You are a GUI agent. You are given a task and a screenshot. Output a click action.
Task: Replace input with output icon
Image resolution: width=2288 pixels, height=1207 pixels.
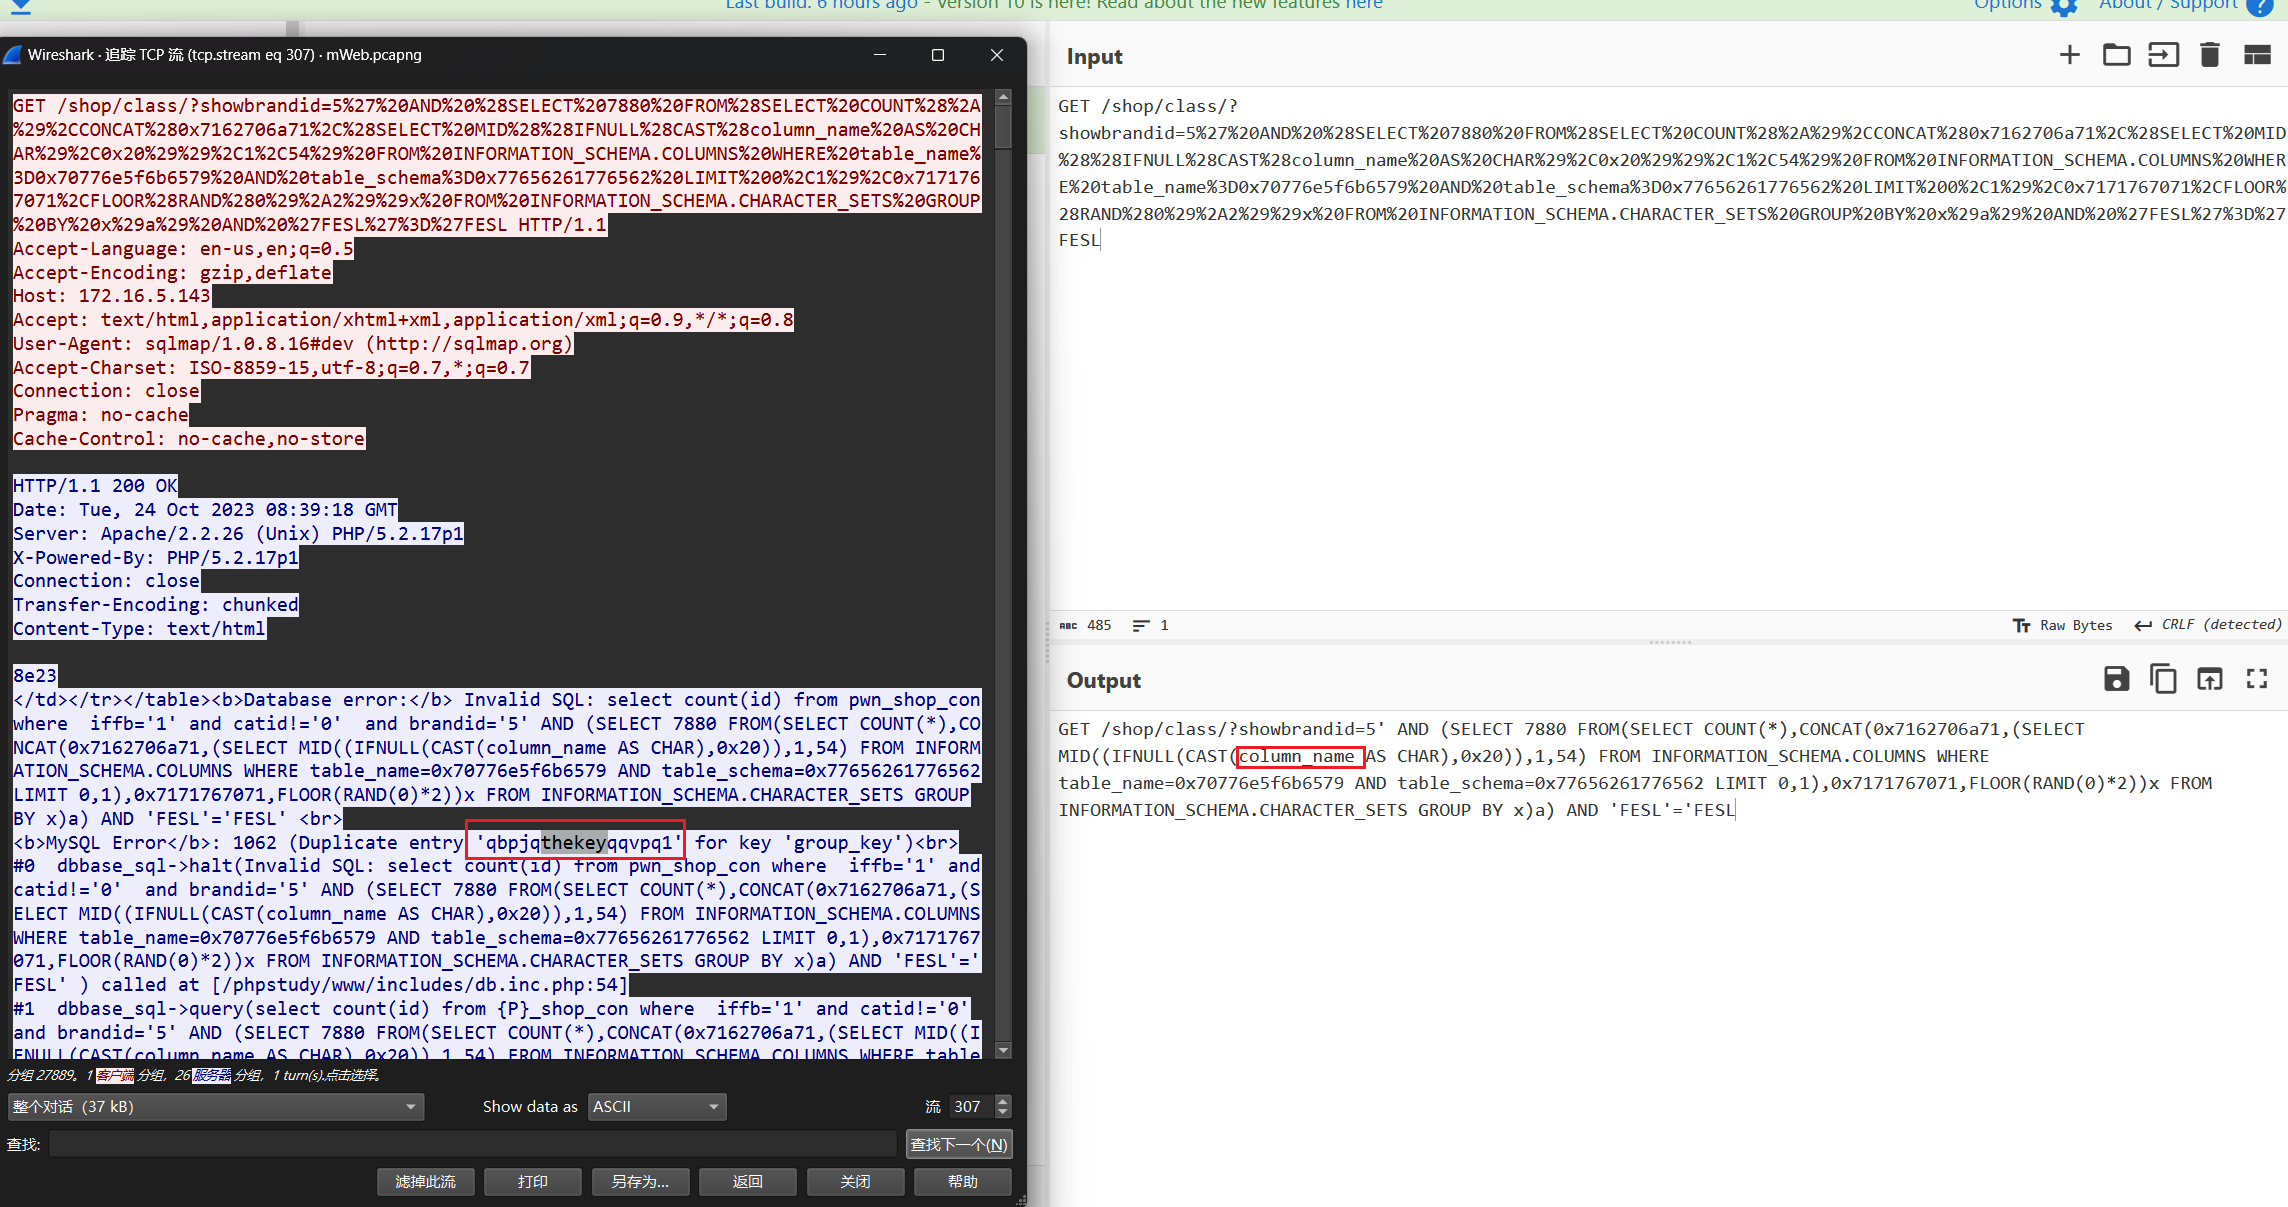pos(2210,680)
